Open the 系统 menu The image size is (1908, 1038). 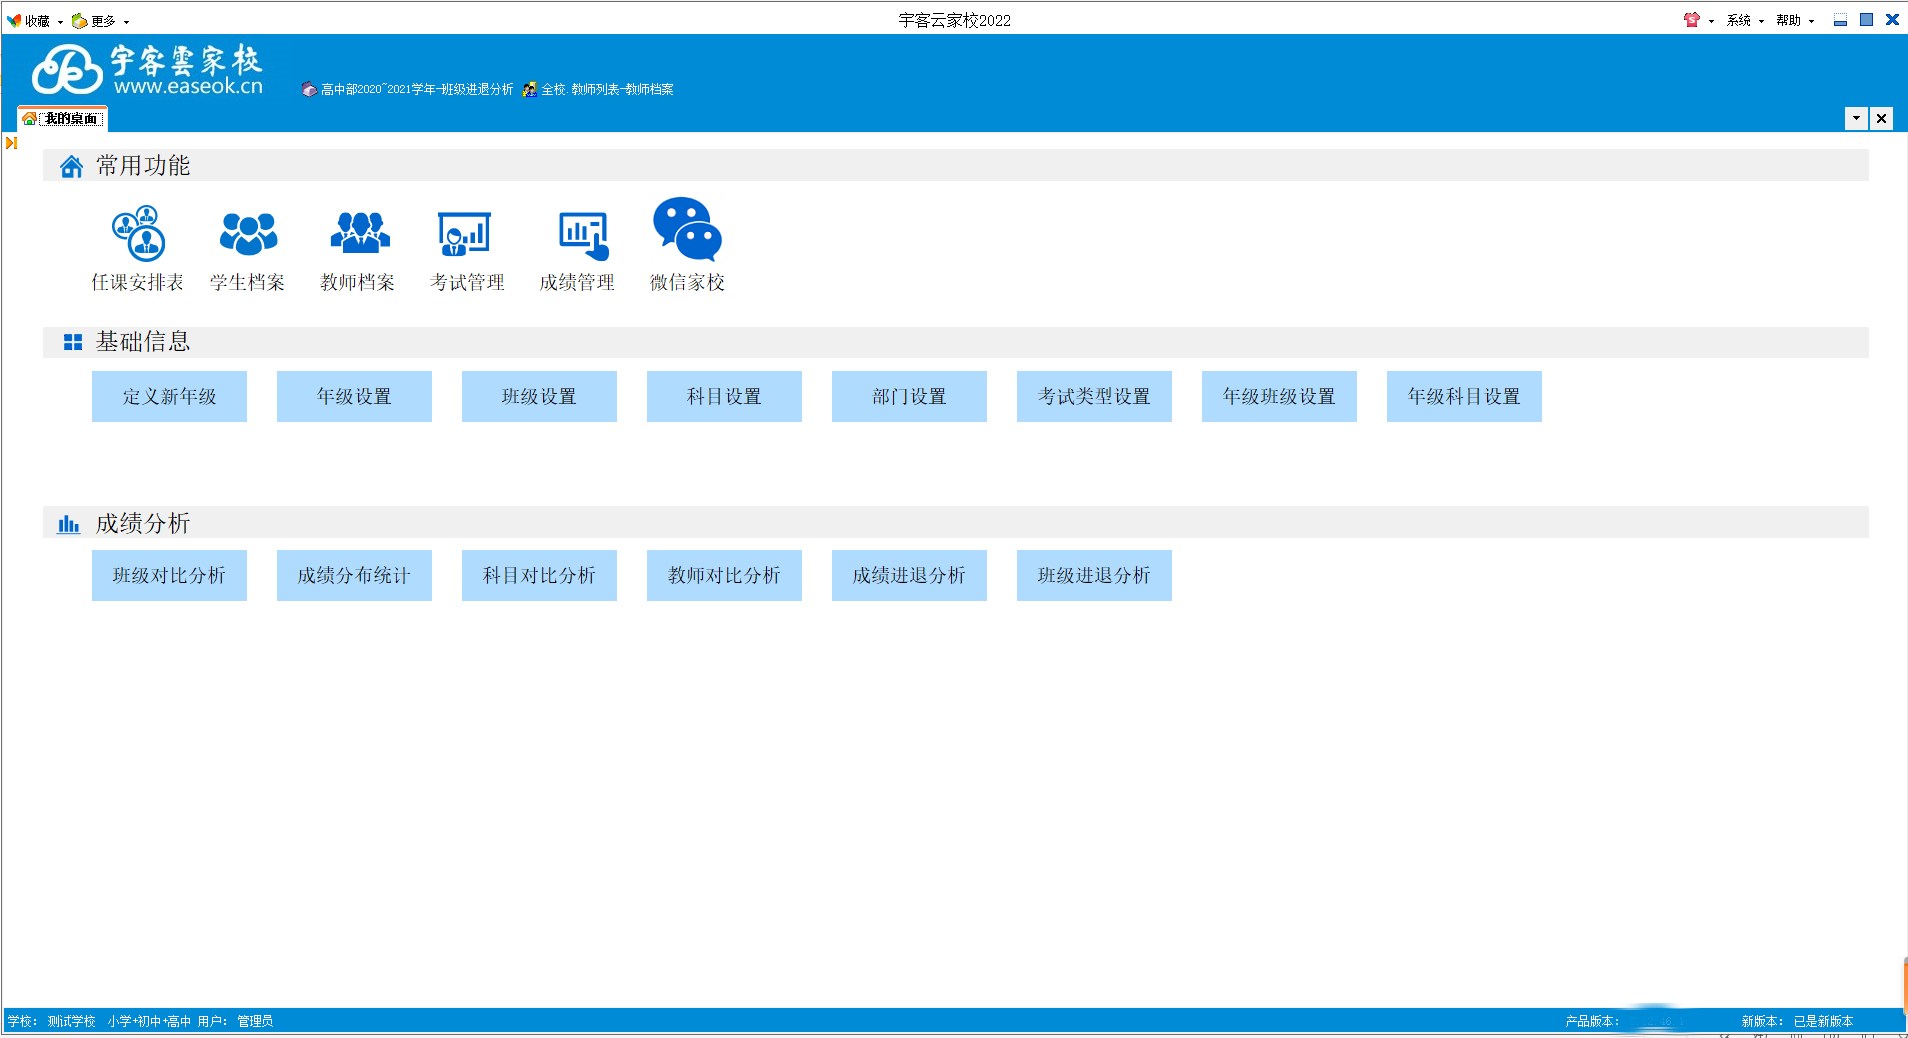1745,20
